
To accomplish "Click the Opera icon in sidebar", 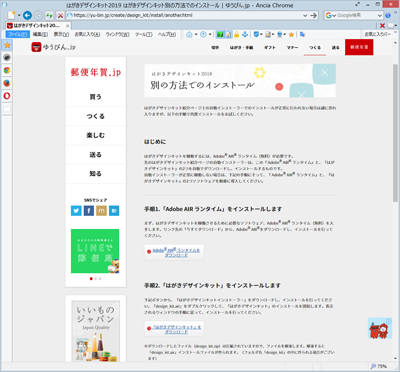I will pos(7,96).
